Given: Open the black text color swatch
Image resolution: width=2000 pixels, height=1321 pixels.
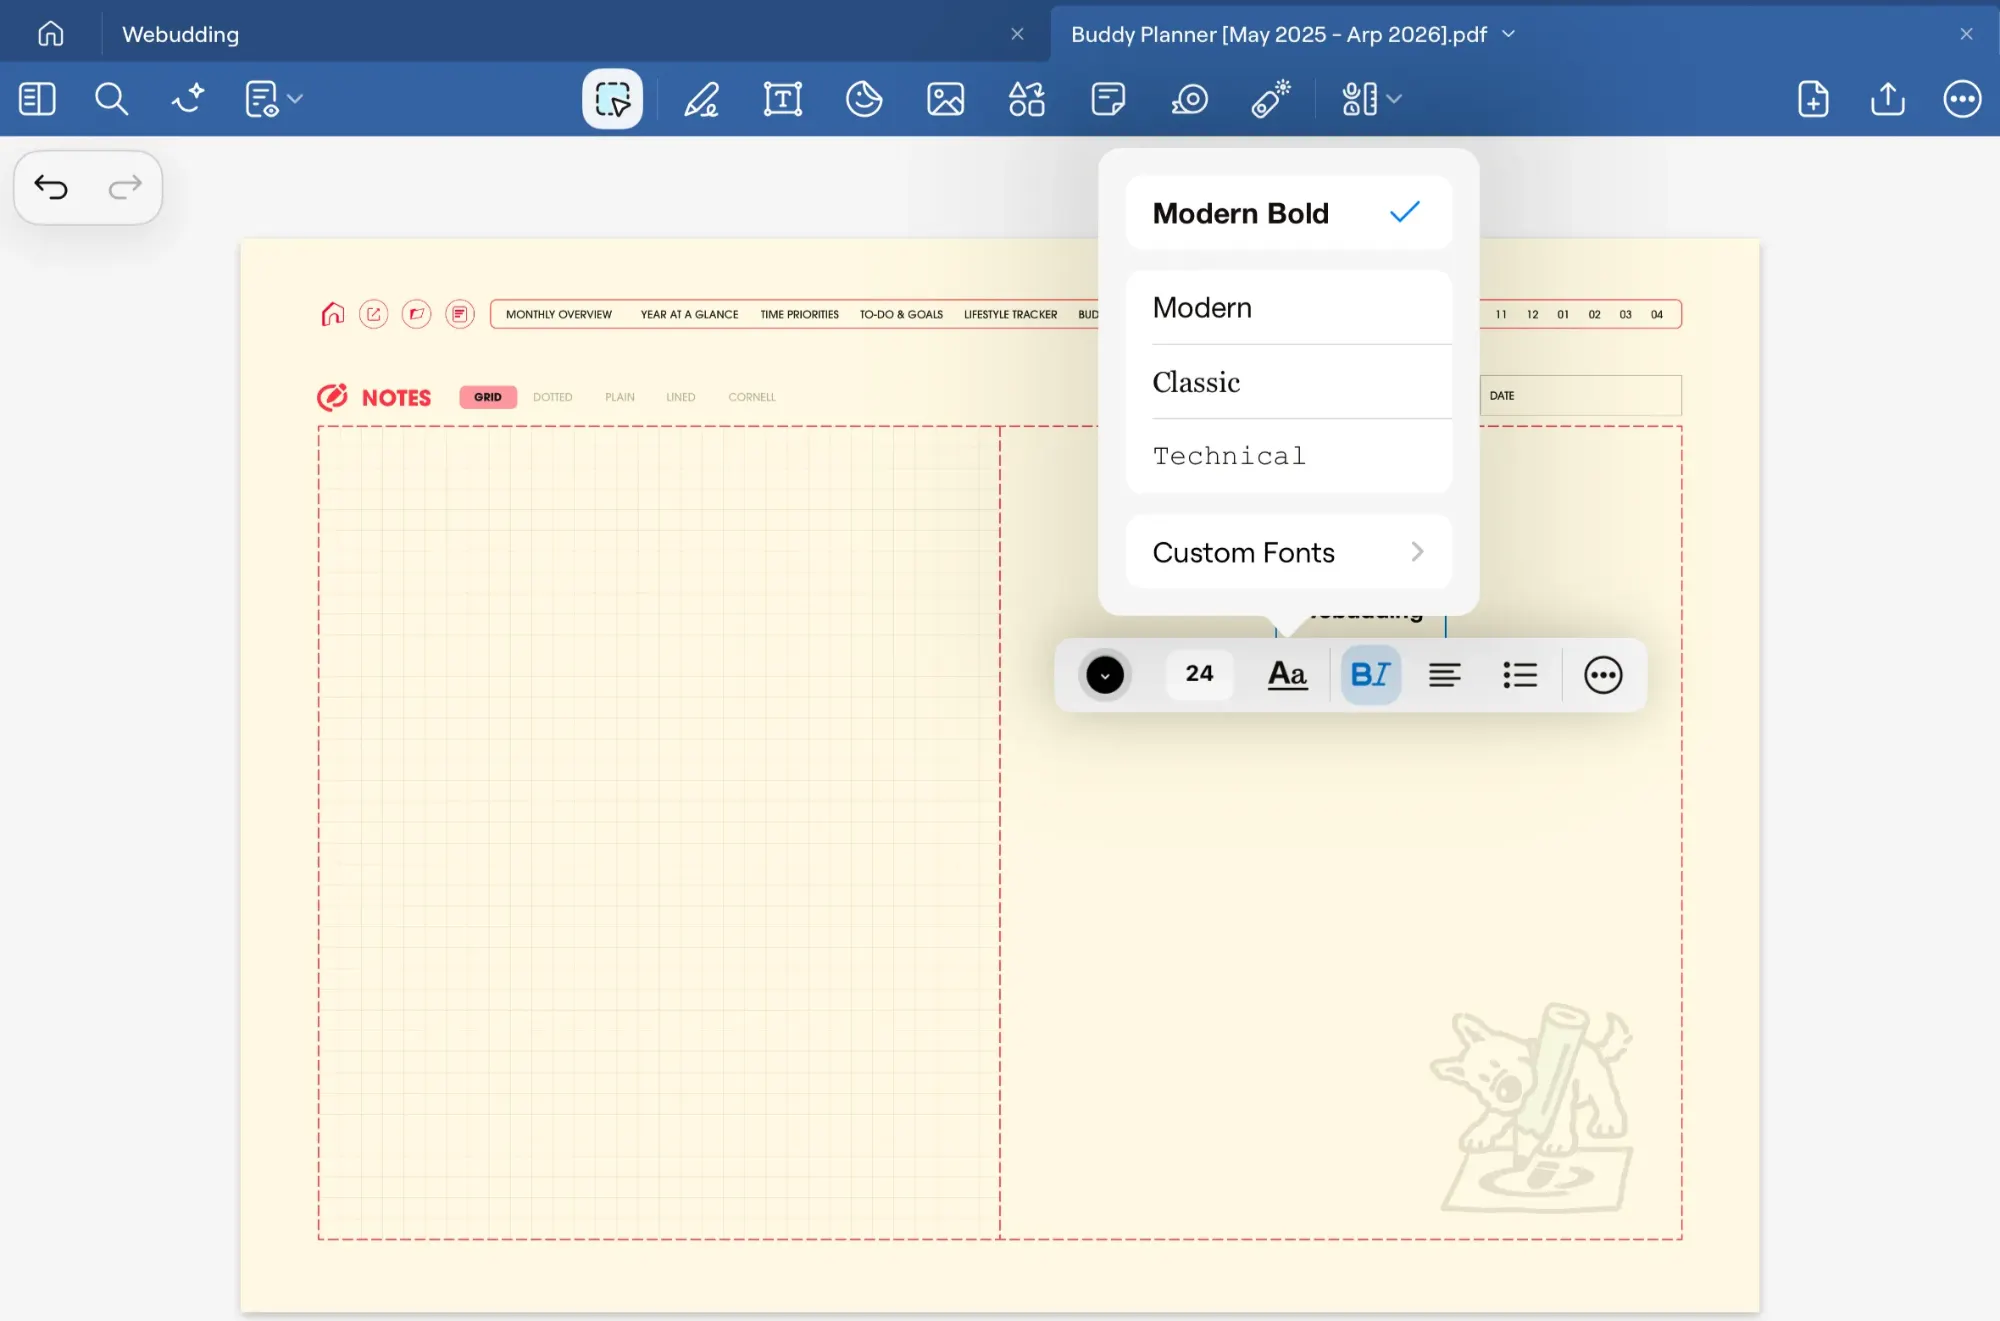Looking at the screenshot, I should 1105,675.
